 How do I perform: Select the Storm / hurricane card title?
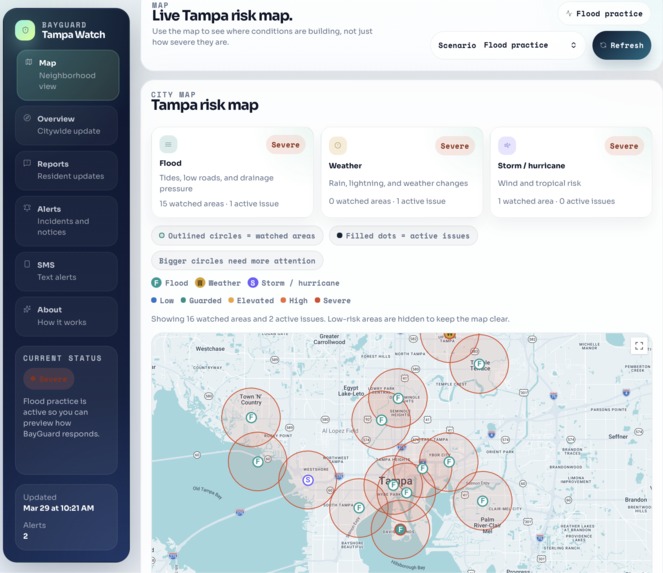531,166
